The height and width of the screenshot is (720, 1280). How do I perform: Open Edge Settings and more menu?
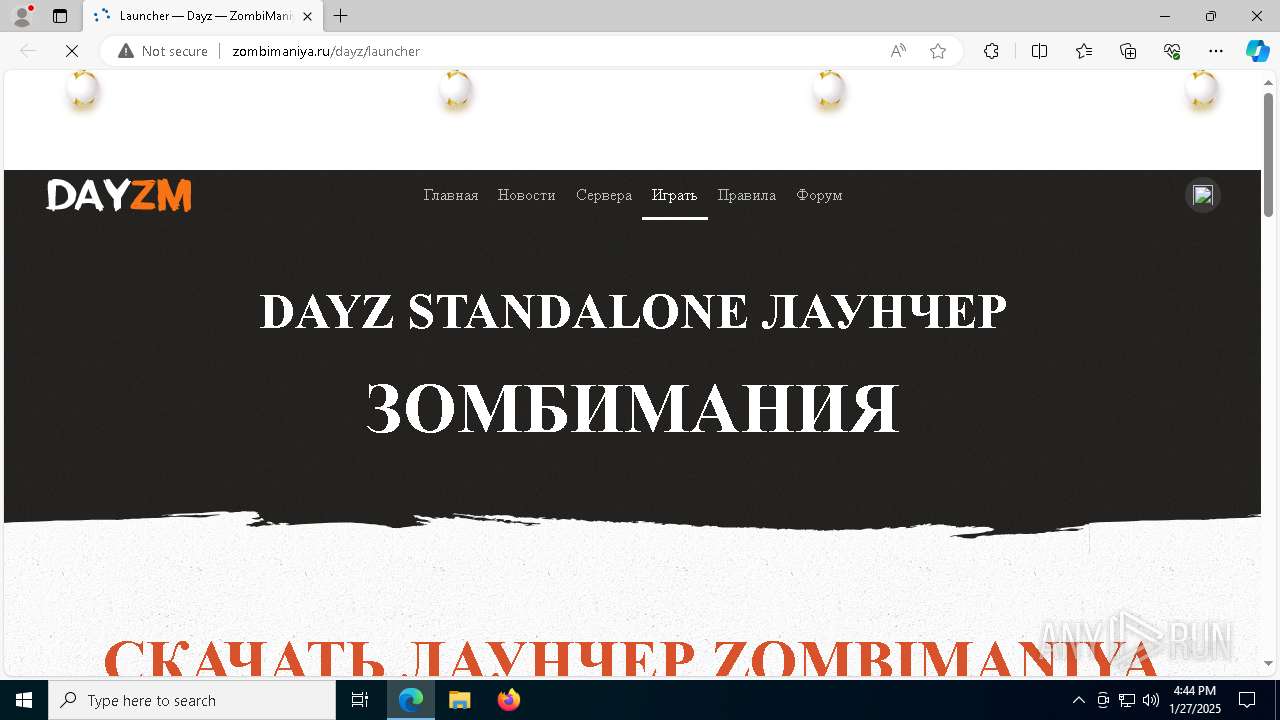(x=1216, y=51)
